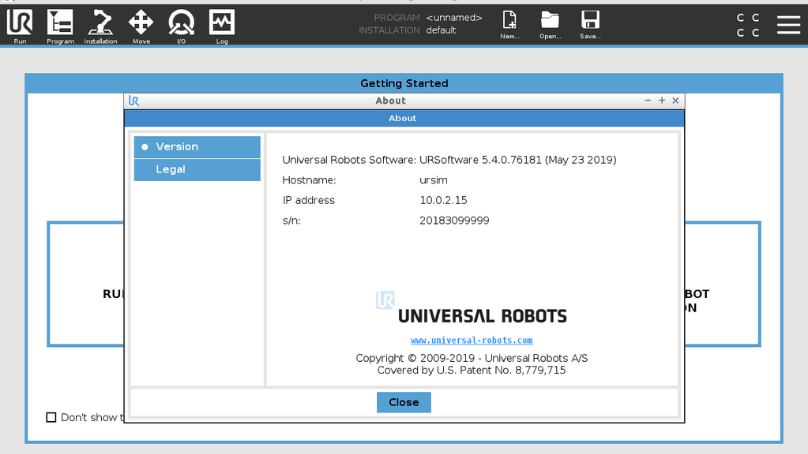Create a new program with New icon

pos(510,25)
